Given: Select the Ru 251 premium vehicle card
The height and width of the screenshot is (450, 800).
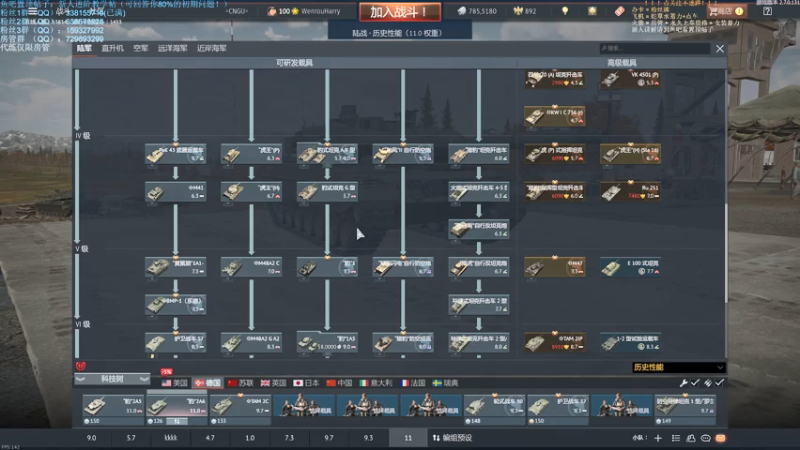Looking at the screenshot, I should [x=630, y=191].
